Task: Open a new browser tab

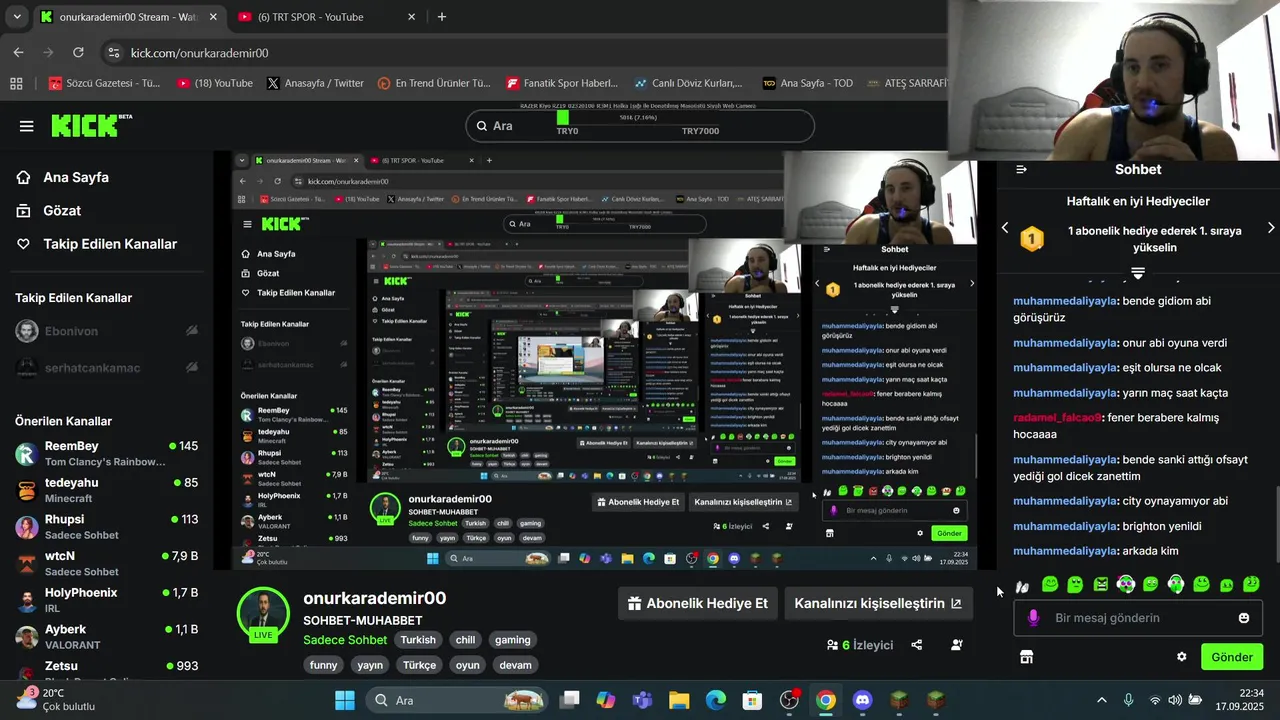Action: pyautogui.click(x=442, y=17)
